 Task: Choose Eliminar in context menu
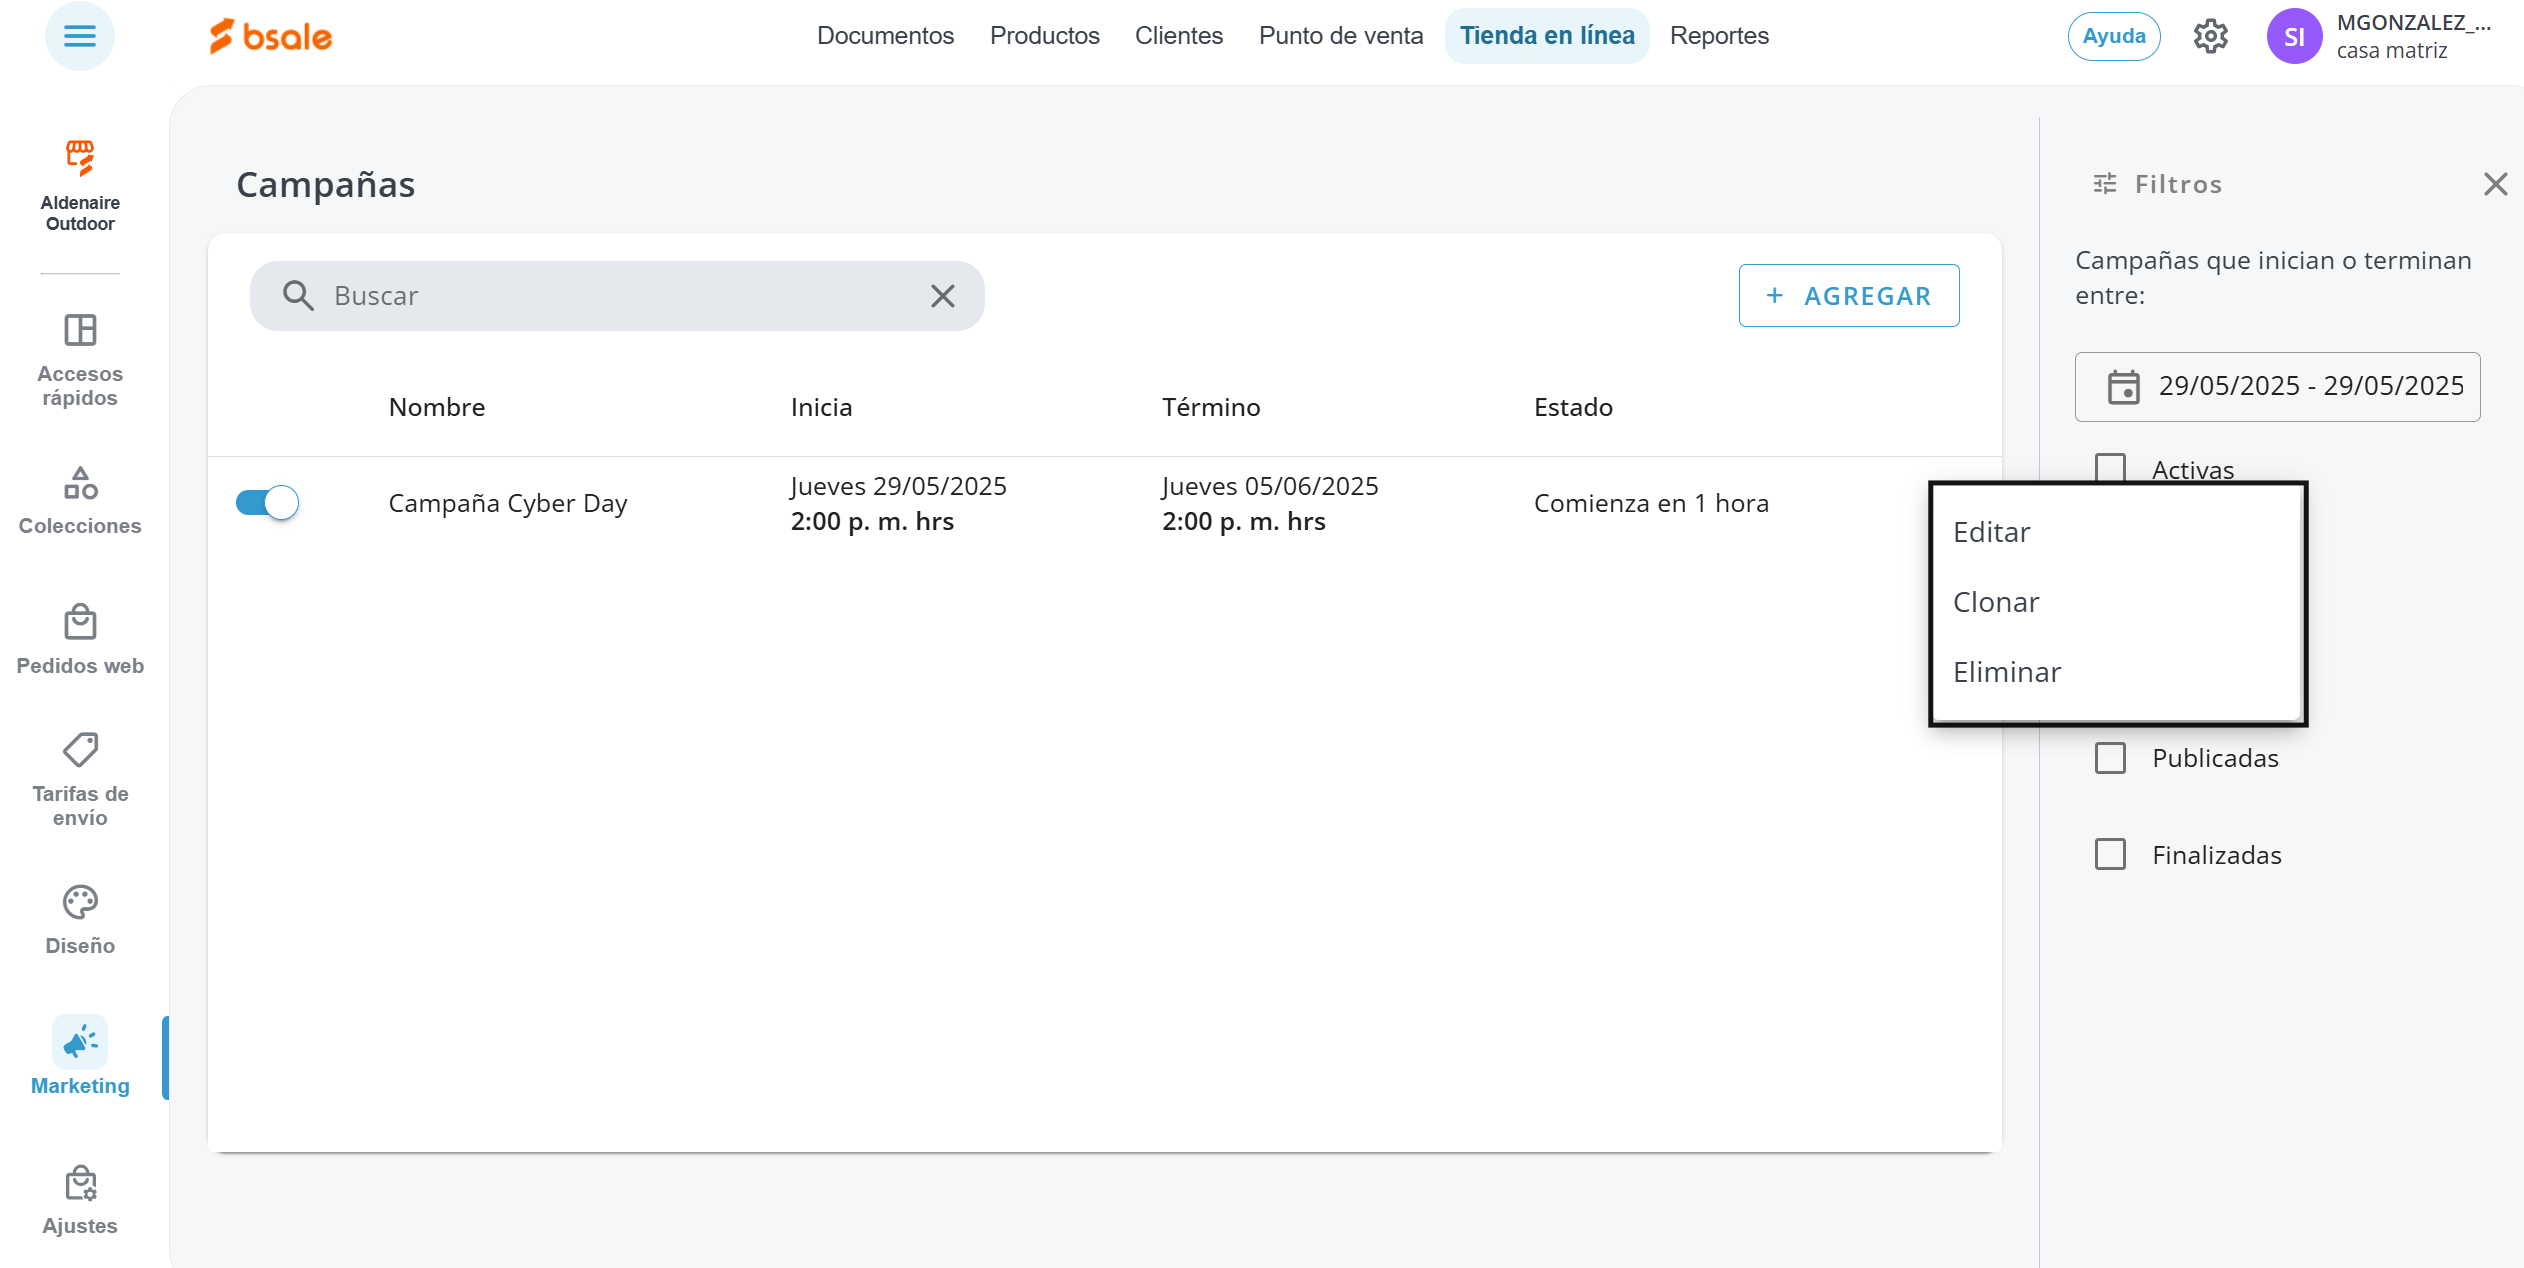[2006, 672]
